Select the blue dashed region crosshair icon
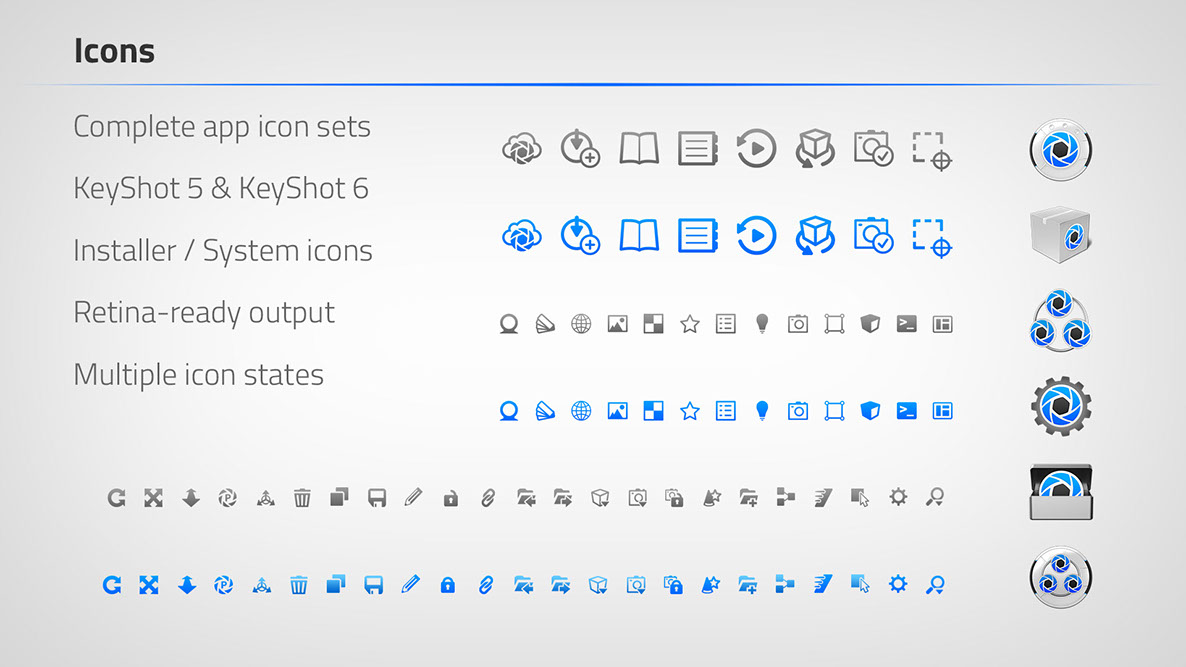The height and width of the screenshot is (667, 1186). click(x=932, y=237)
